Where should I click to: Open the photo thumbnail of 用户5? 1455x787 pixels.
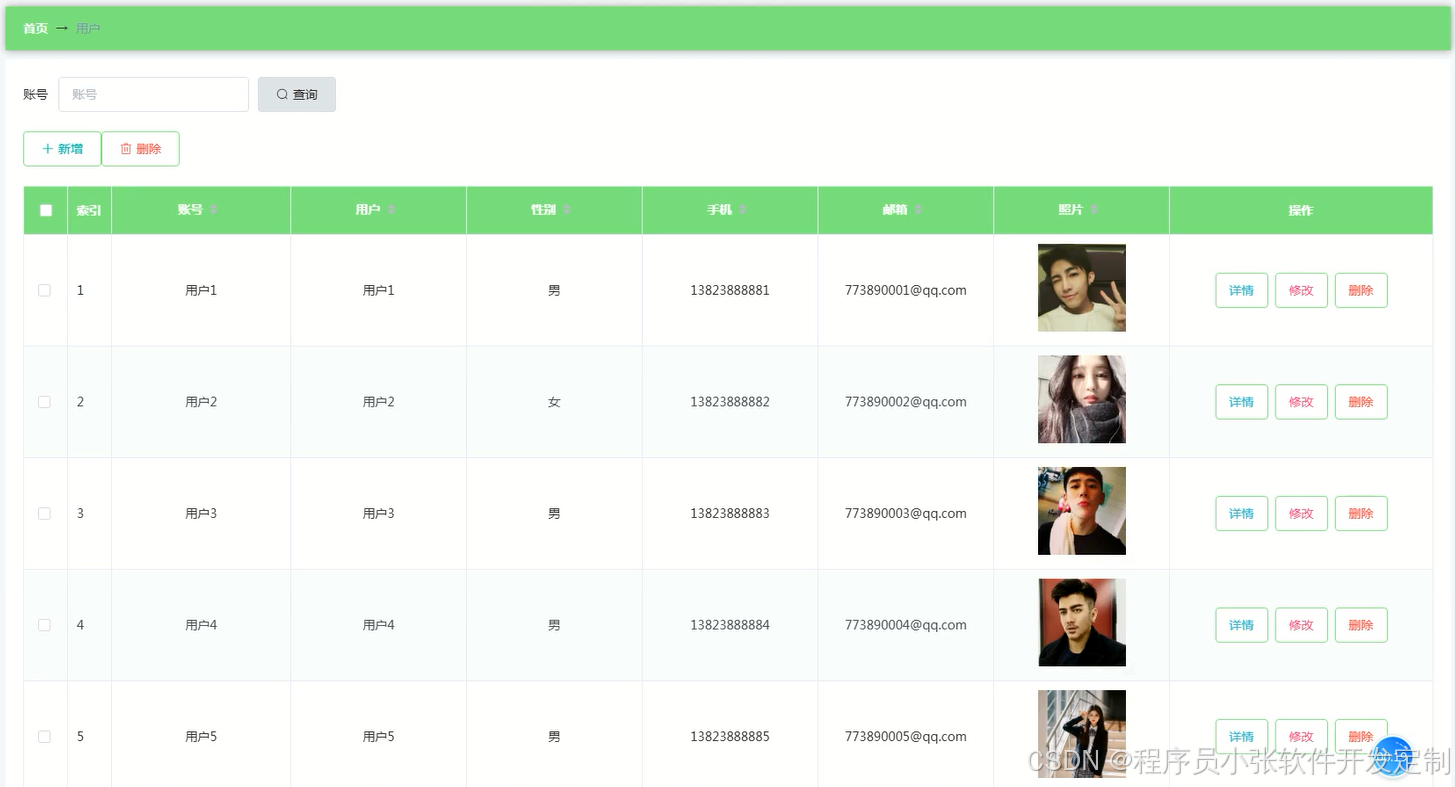[1082, 734]
